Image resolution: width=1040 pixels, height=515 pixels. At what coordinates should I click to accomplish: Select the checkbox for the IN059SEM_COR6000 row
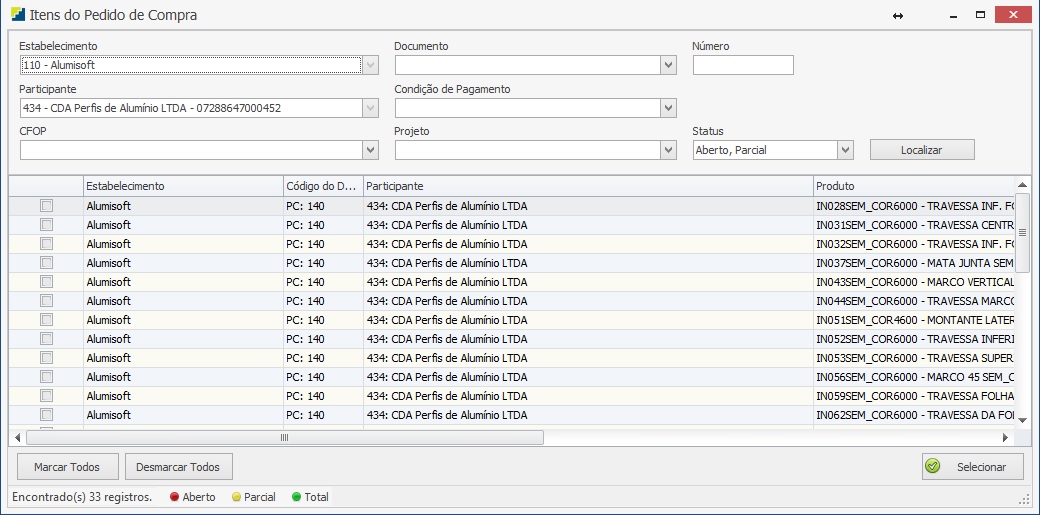click(x=46, y=396)
